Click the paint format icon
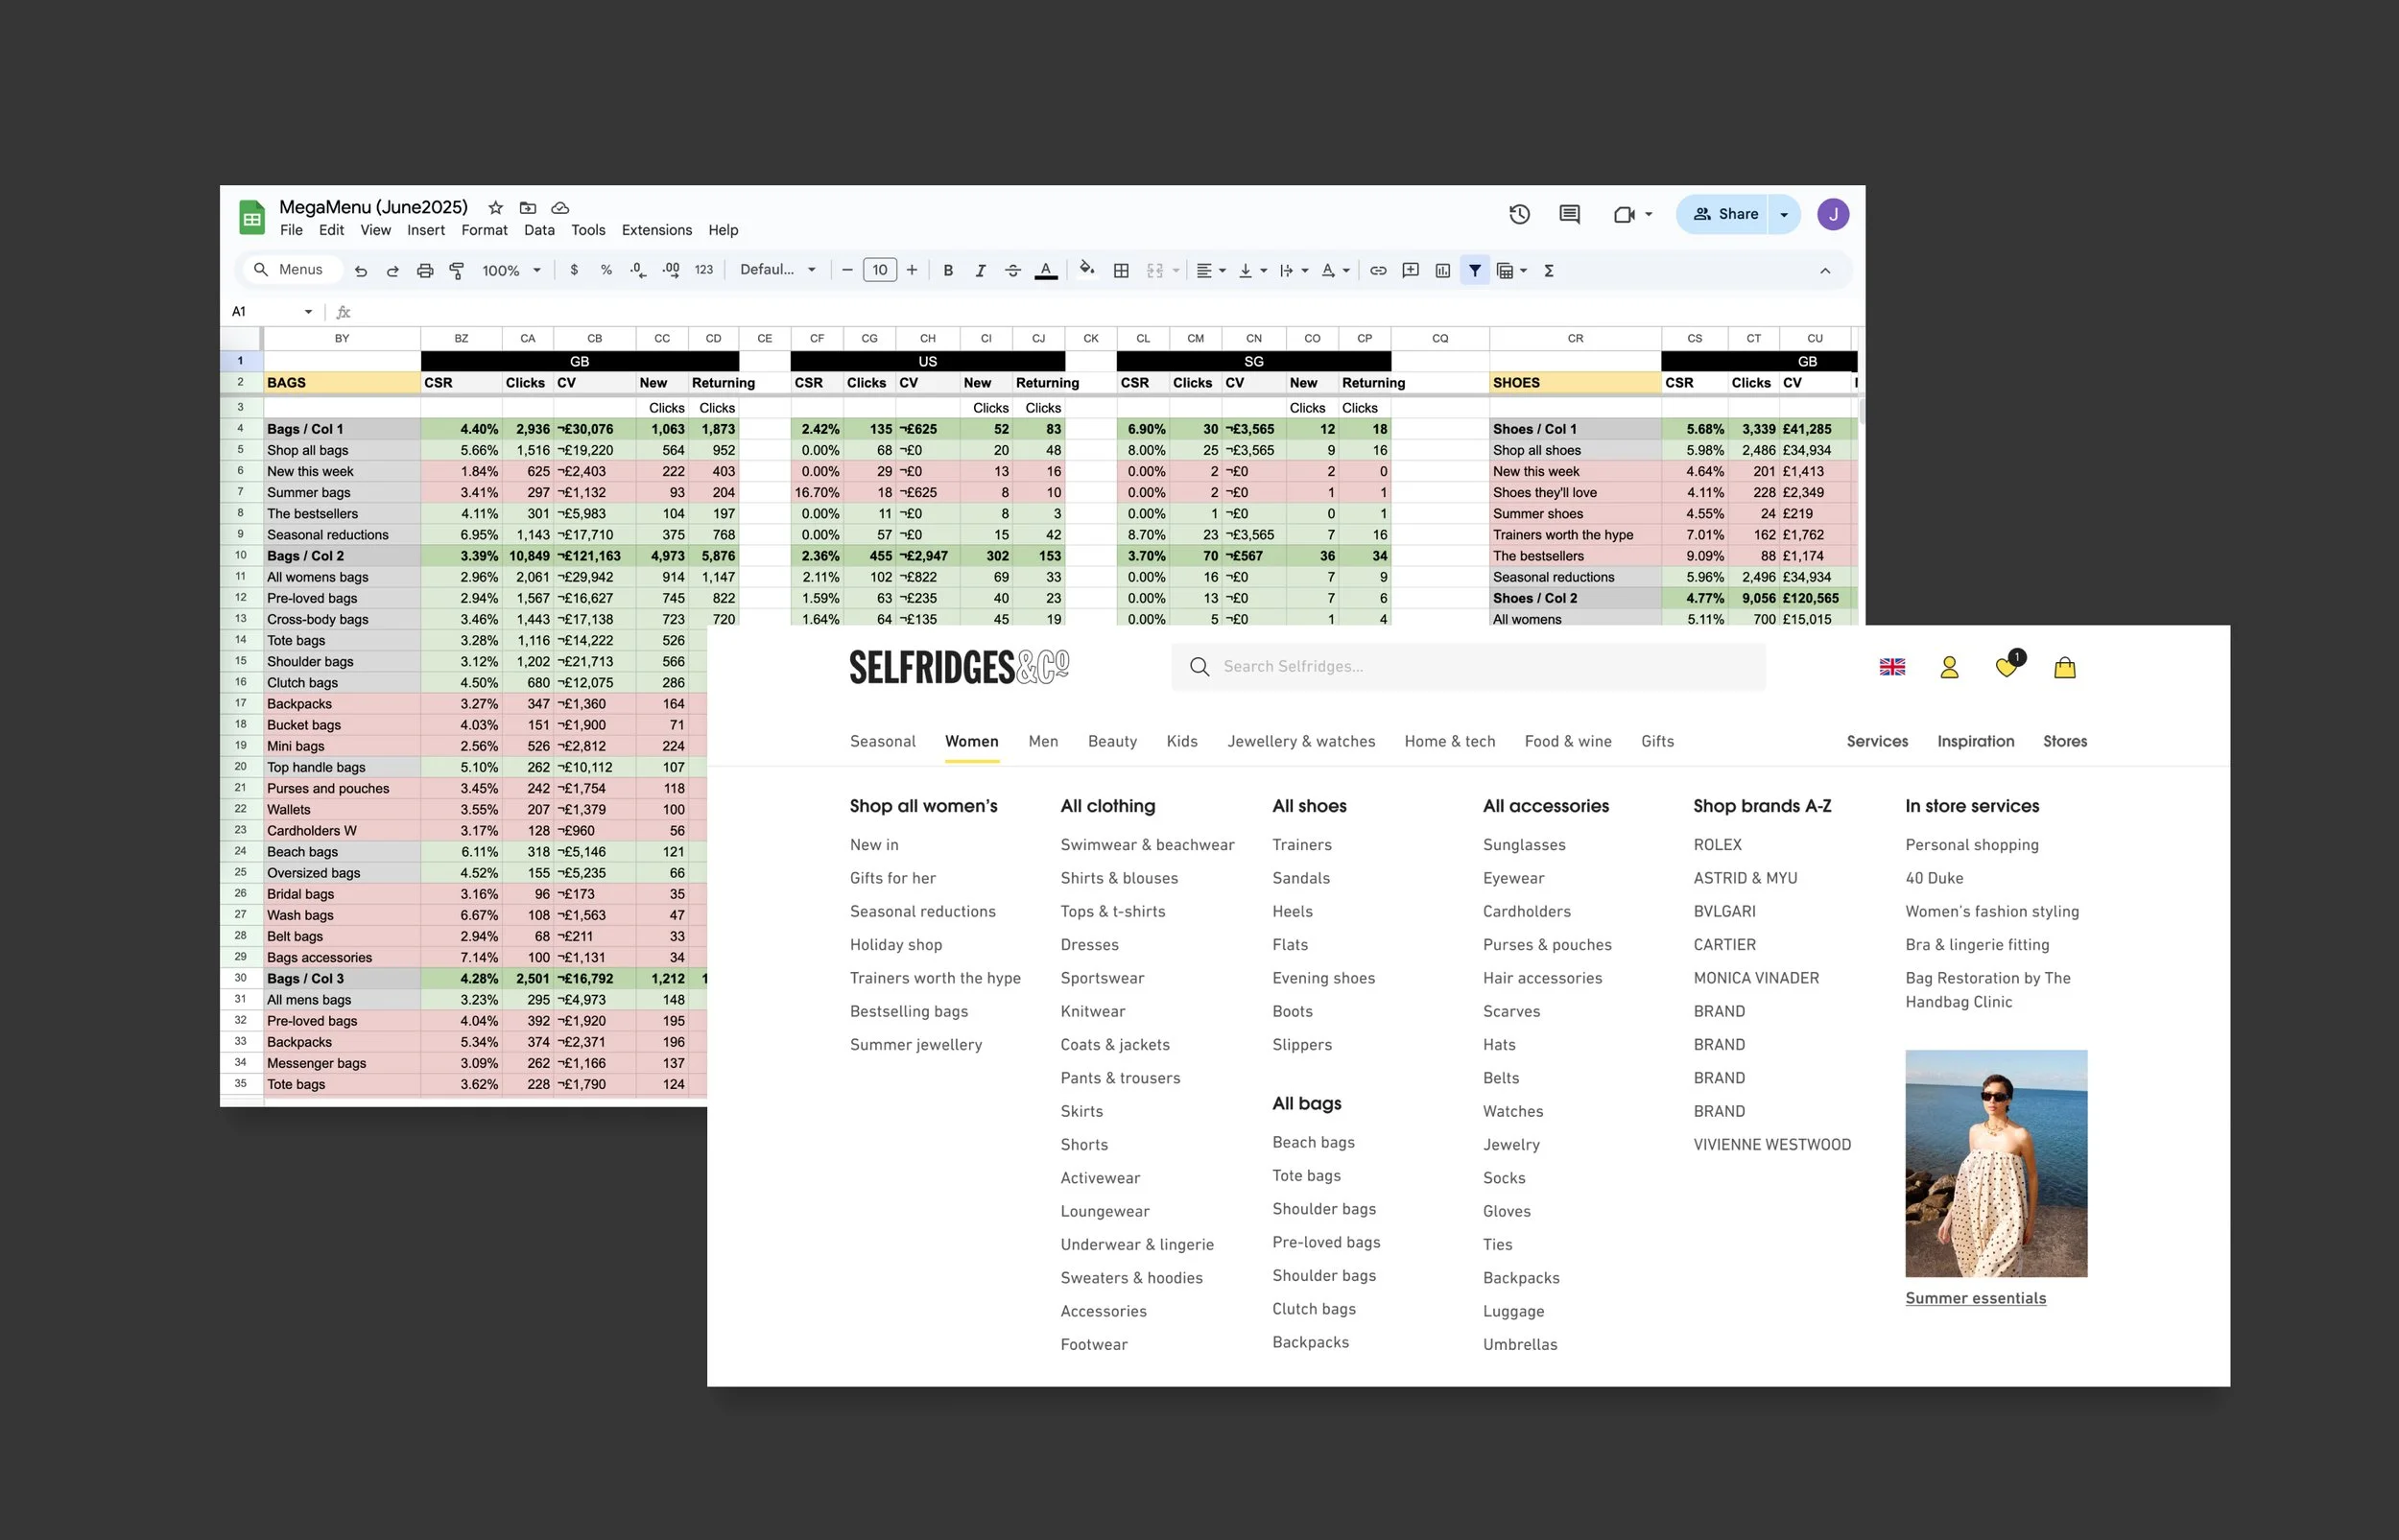The height and width of the screenshot is (1540, 2399). tap(457, 270)
